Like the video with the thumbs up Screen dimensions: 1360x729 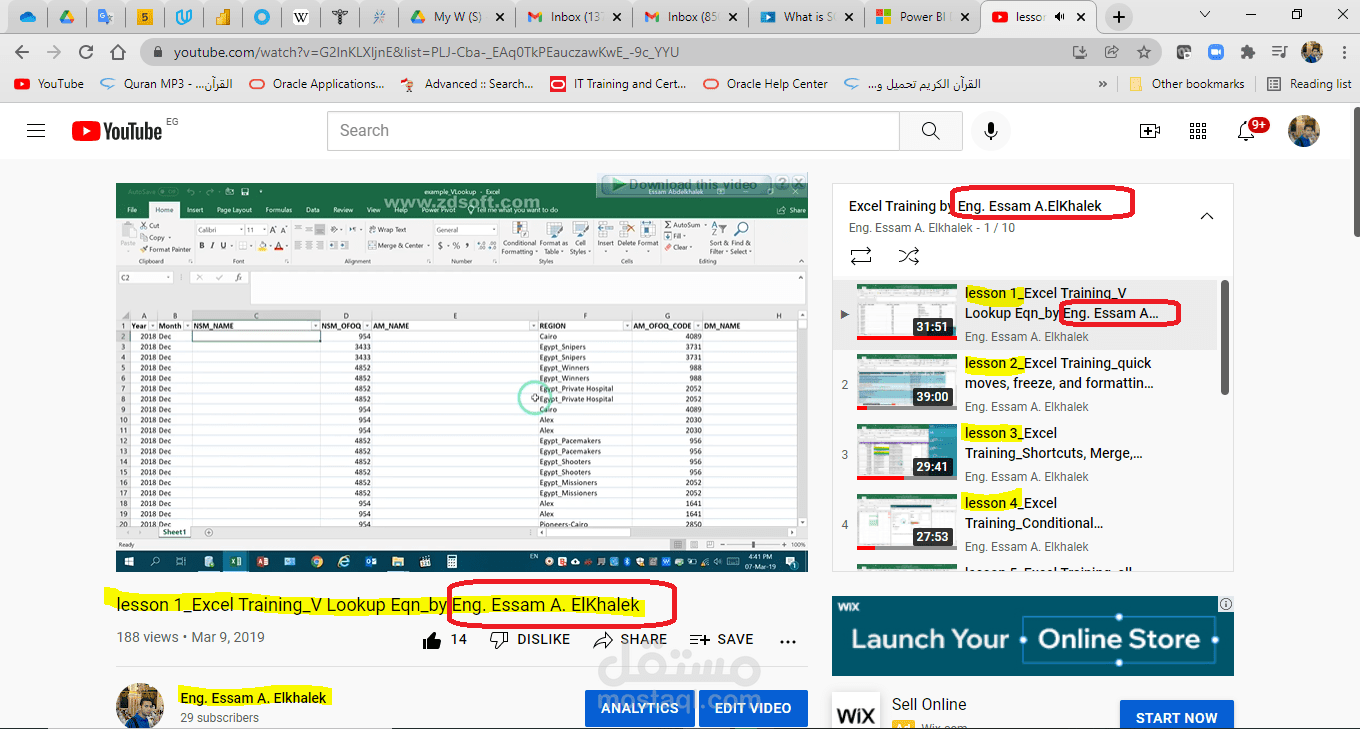431,639
